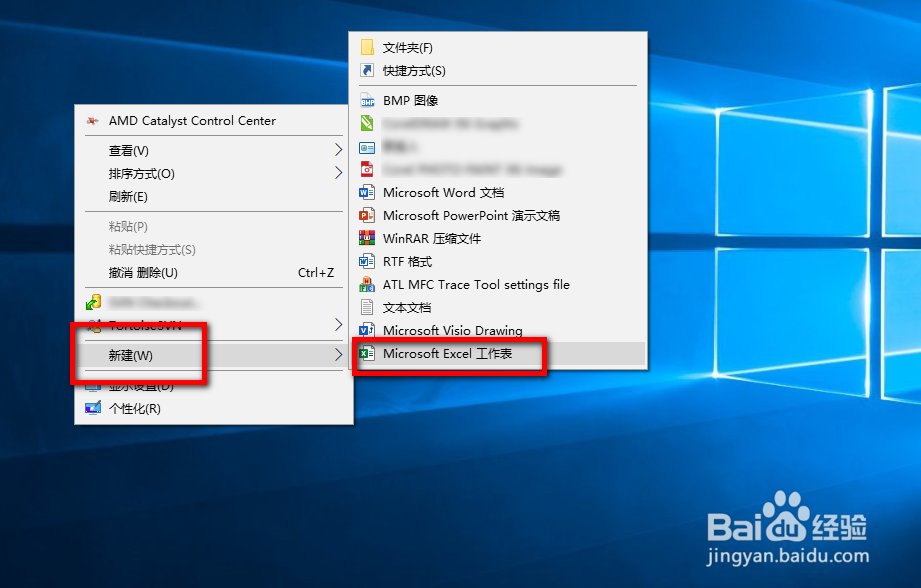Create Microsoft Excel 工作表
Viewport: 921px width, 588px height.
tap(498, 354)
